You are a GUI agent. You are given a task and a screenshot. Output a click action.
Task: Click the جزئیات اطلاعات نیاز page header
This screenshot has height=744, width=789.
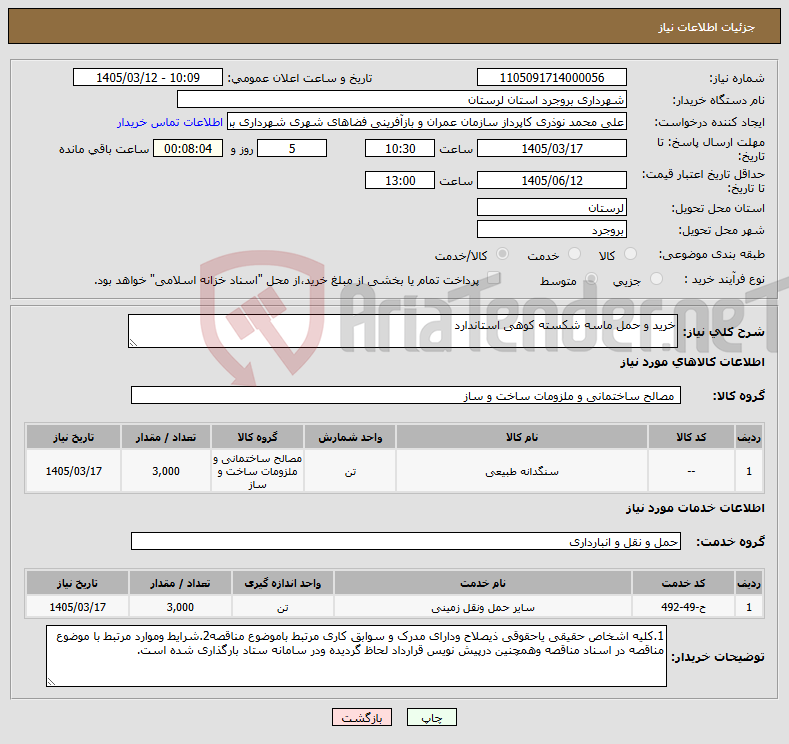706,27
